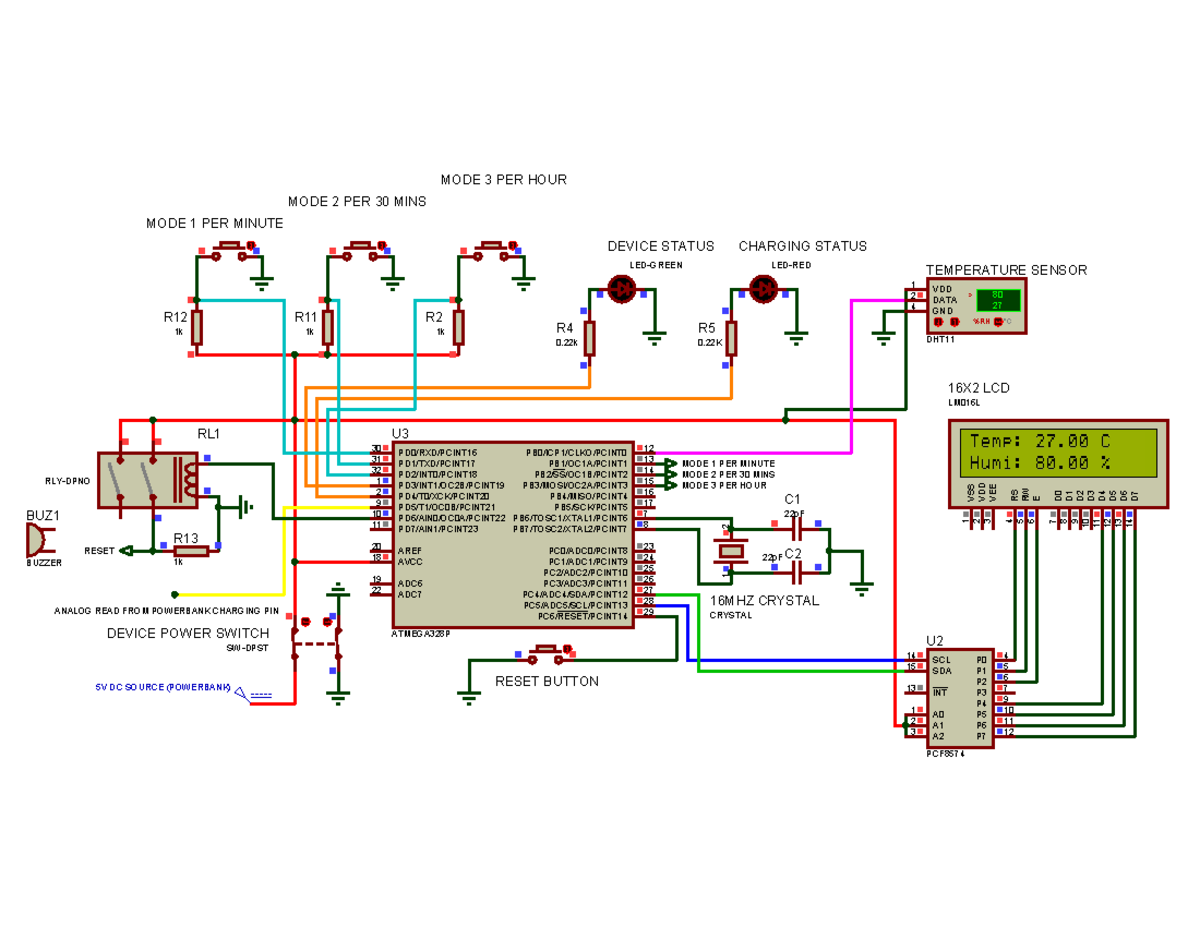The height and width of the screenshot is (927, 1200).
Task: Click the reset push button symbol
Action: [546, 653]
